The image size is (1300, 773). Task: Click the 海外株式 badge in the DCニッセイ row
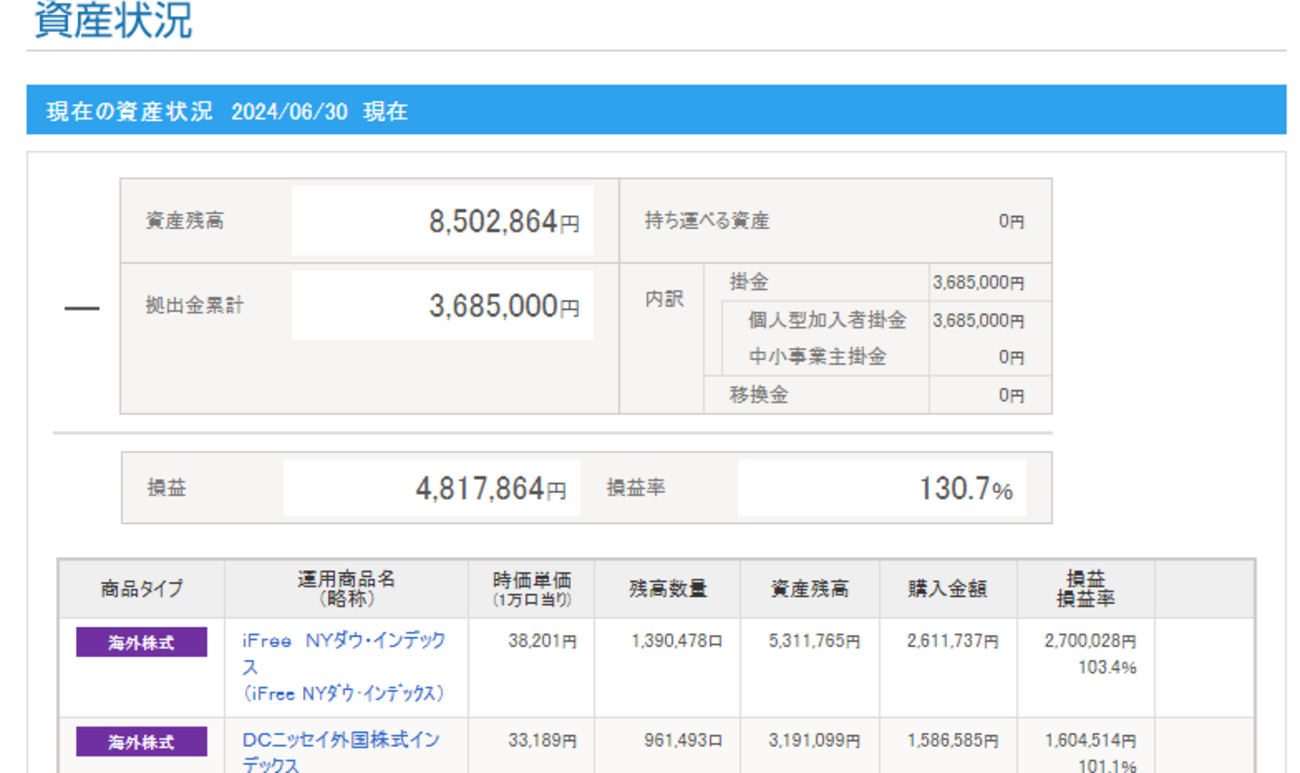[141, 742]
